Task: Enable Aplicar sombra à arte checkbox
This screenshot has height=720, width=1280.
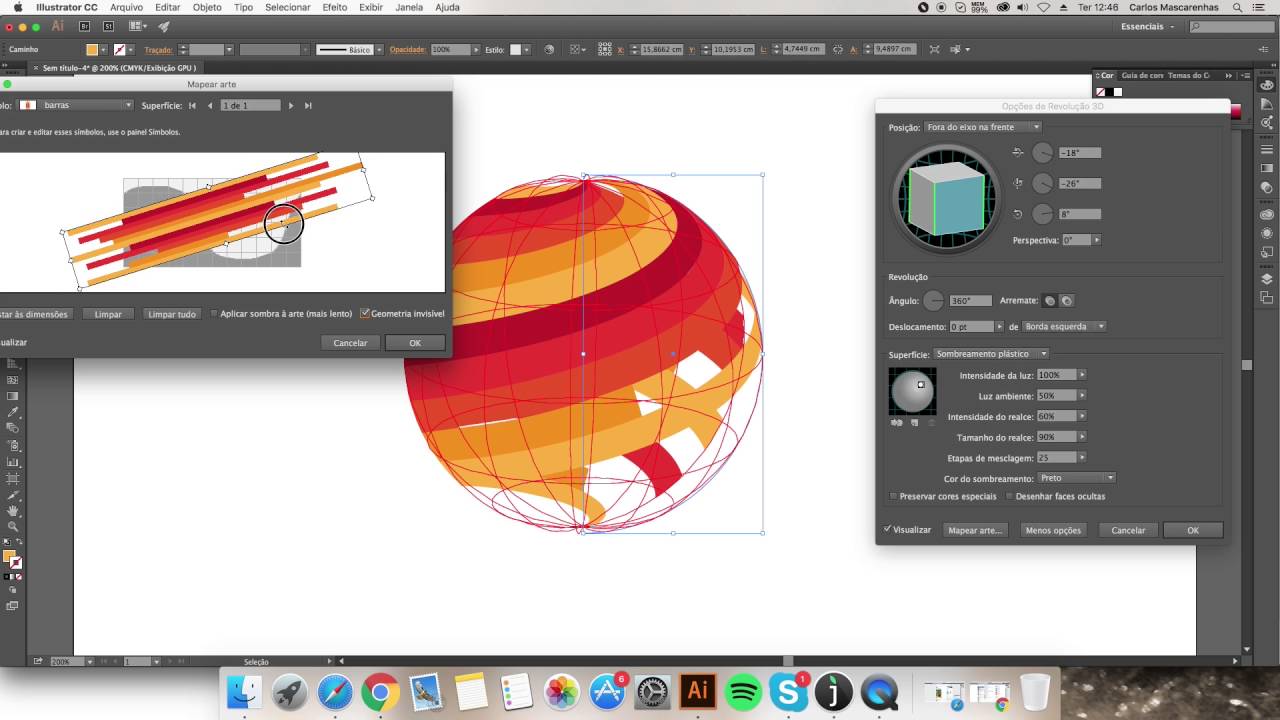Action: point(214,314)
